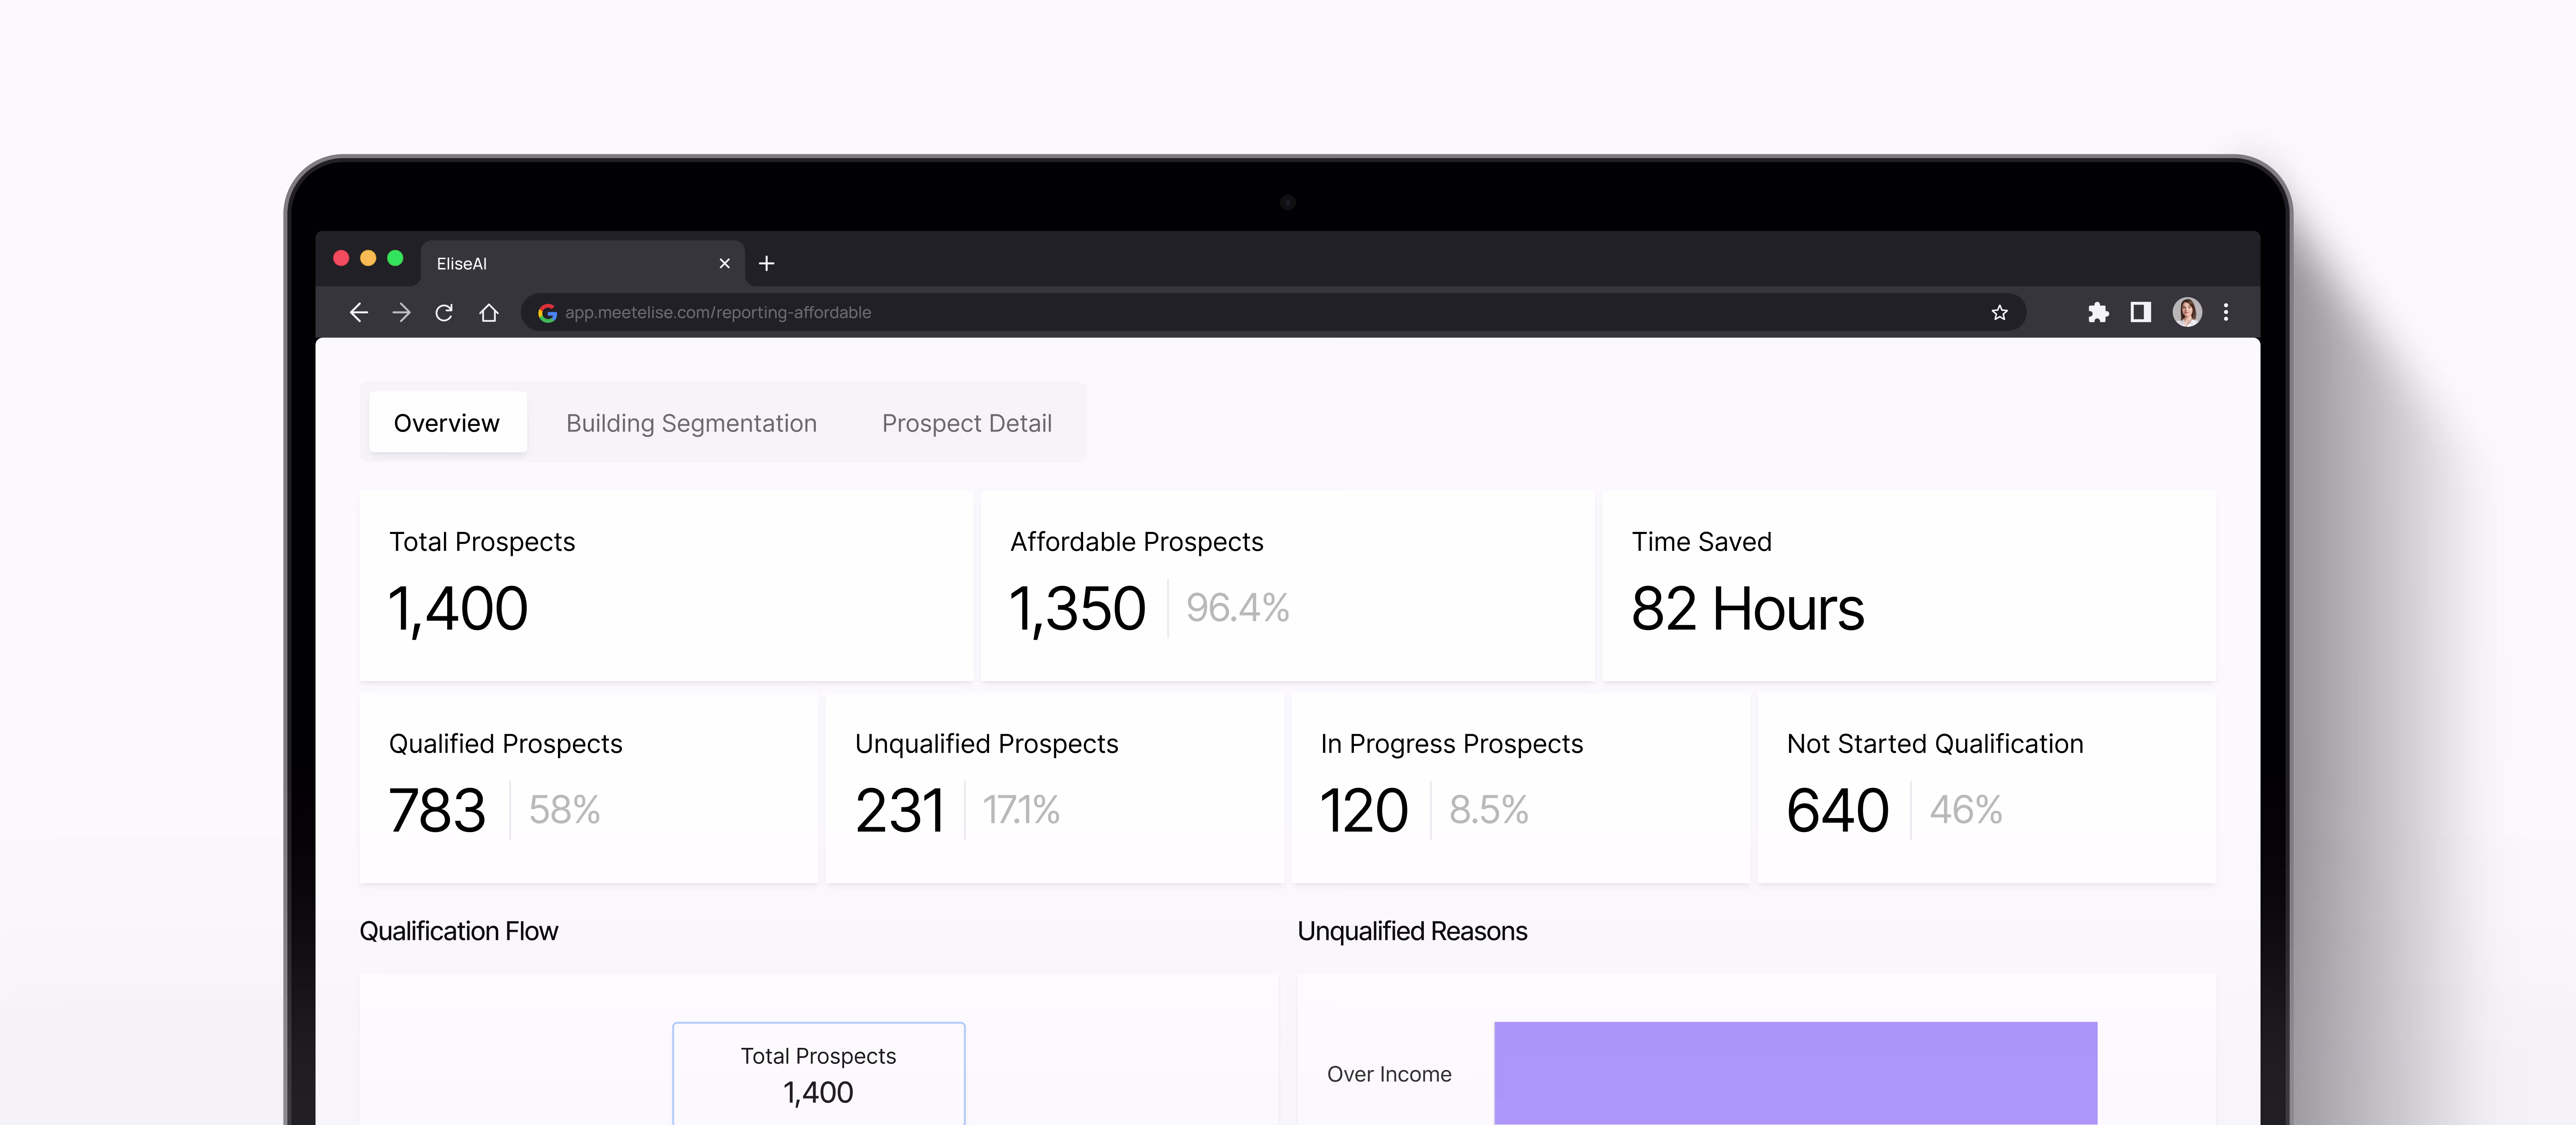Click the Qualified Prospects 783 value
Viewport: 2576px width, 1125px height.
(x=437, y=810)
